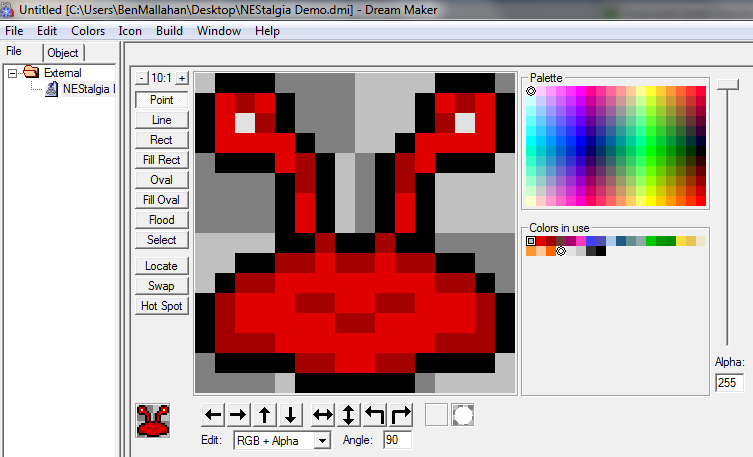This screenshot has height=457, width=753.
Task: Activate the Point drawing tool
Action: point(161,100)
